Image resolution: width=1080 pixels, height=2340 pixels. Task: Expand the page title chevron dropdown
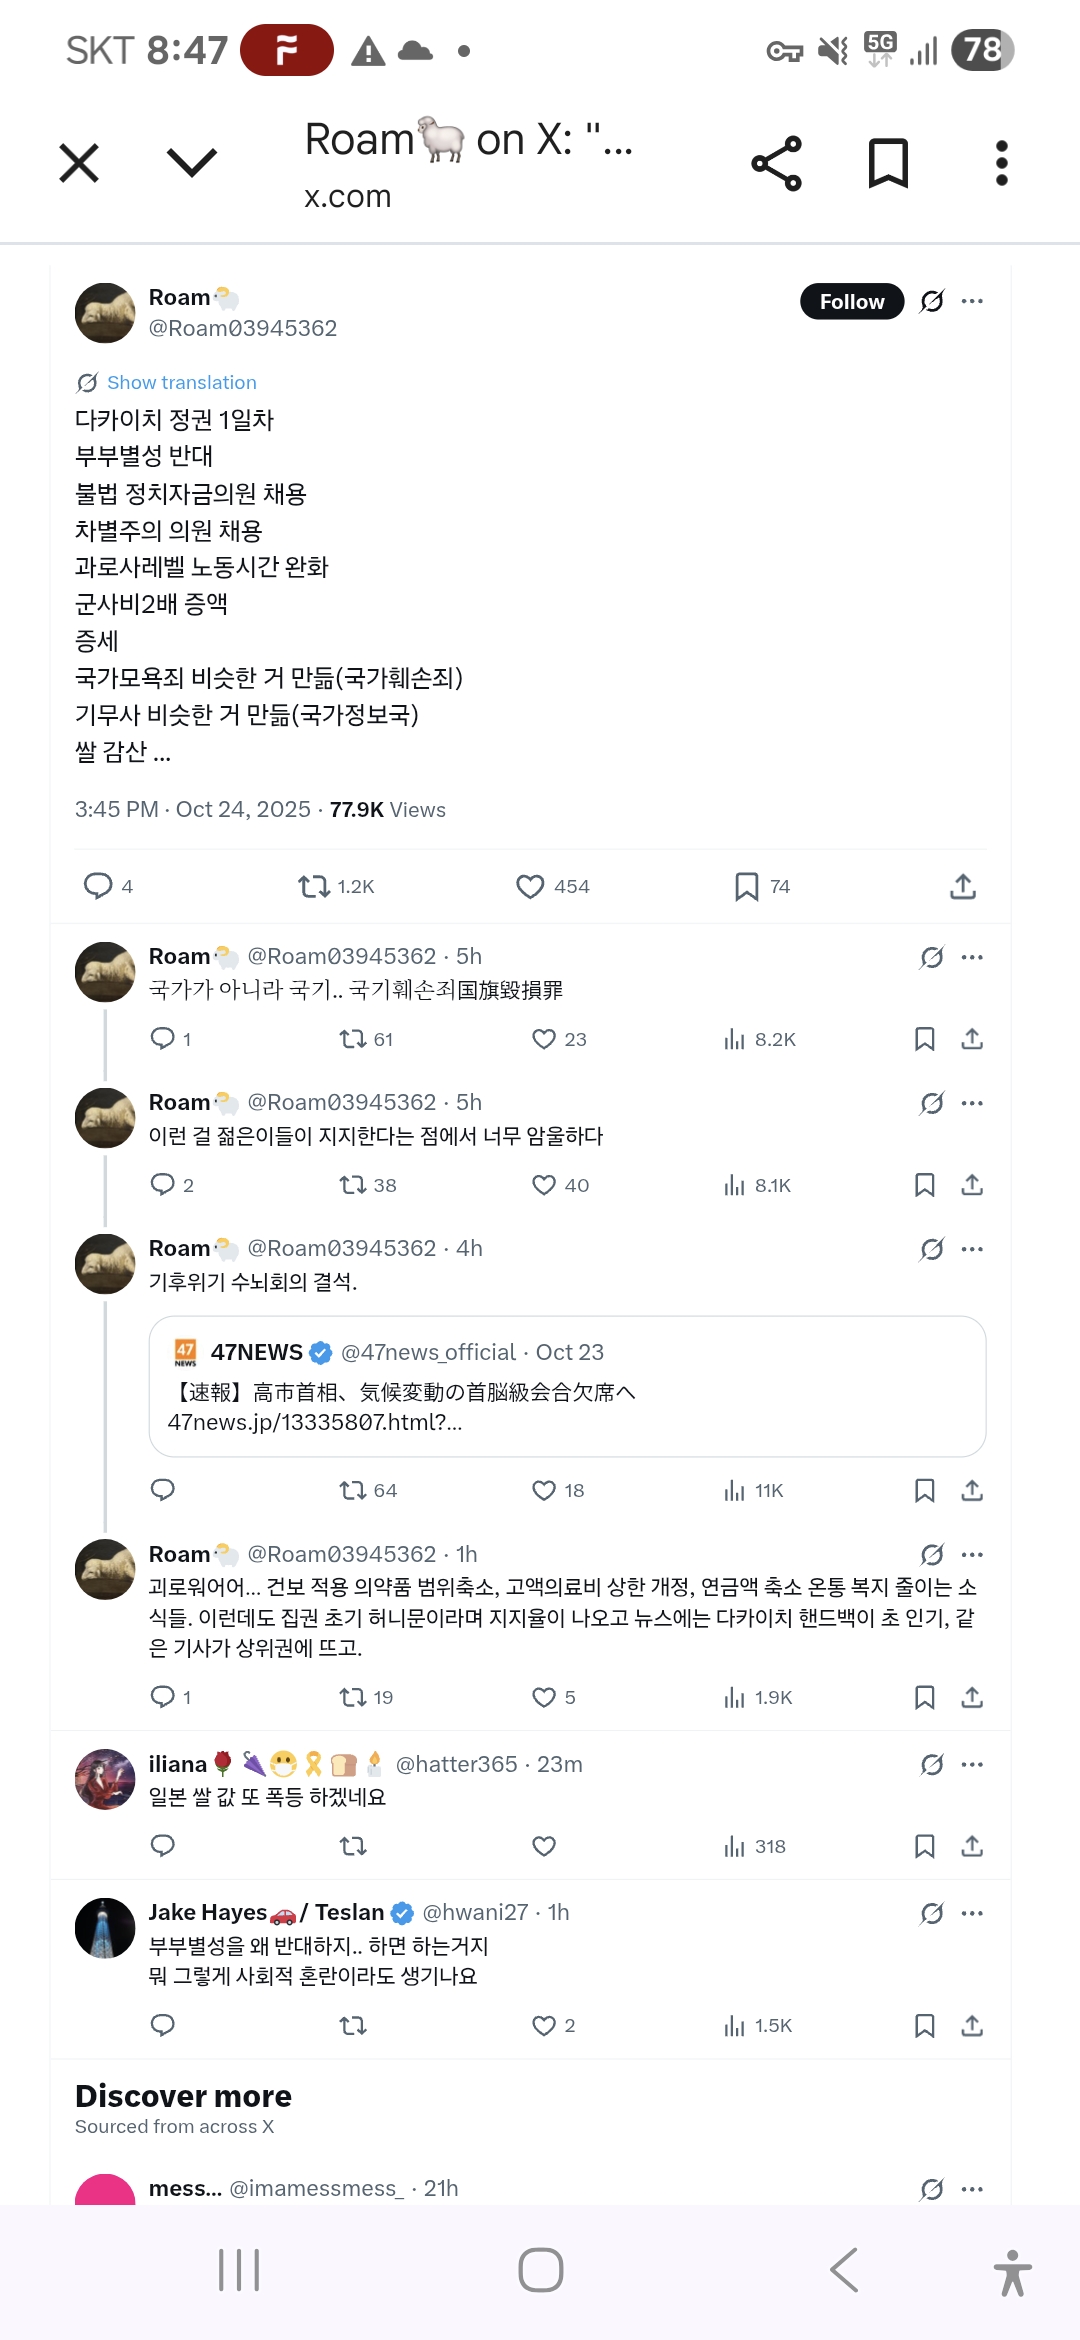point(191,163)
